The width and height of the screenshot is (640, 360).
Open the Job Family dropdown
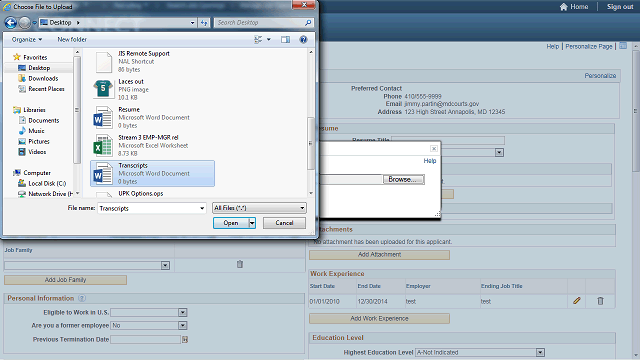click(x=165, y=266)
